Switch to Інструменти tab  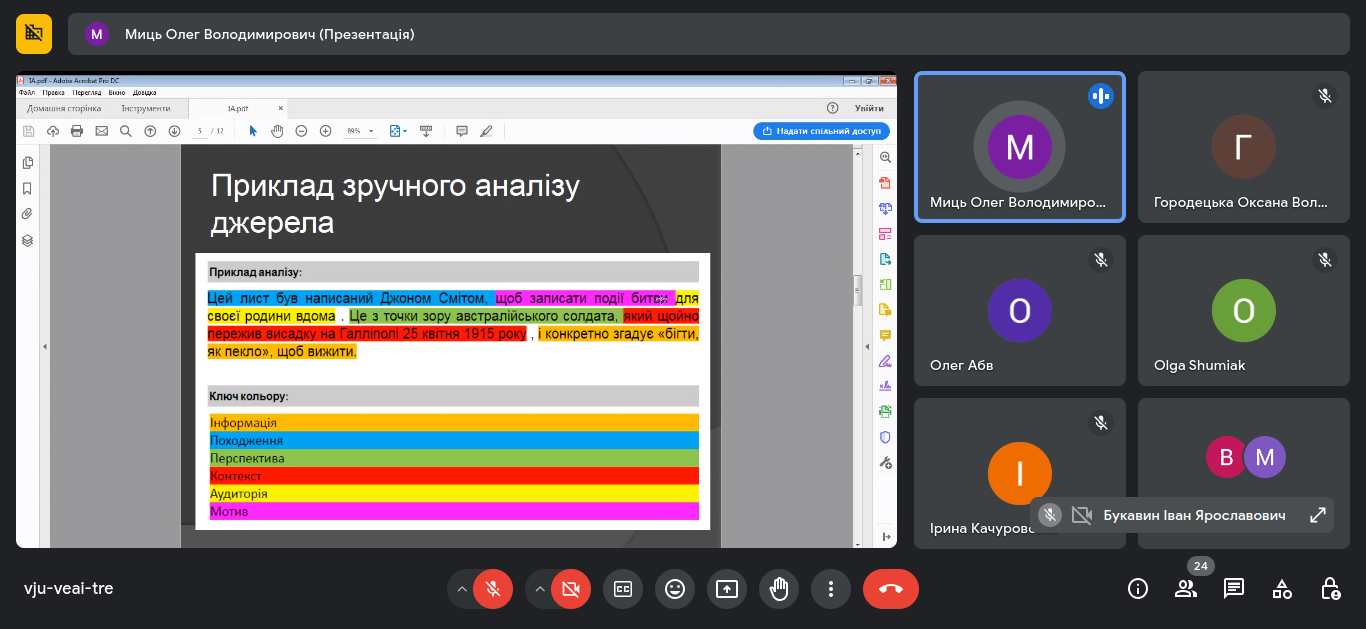click(x=146, y=108)
